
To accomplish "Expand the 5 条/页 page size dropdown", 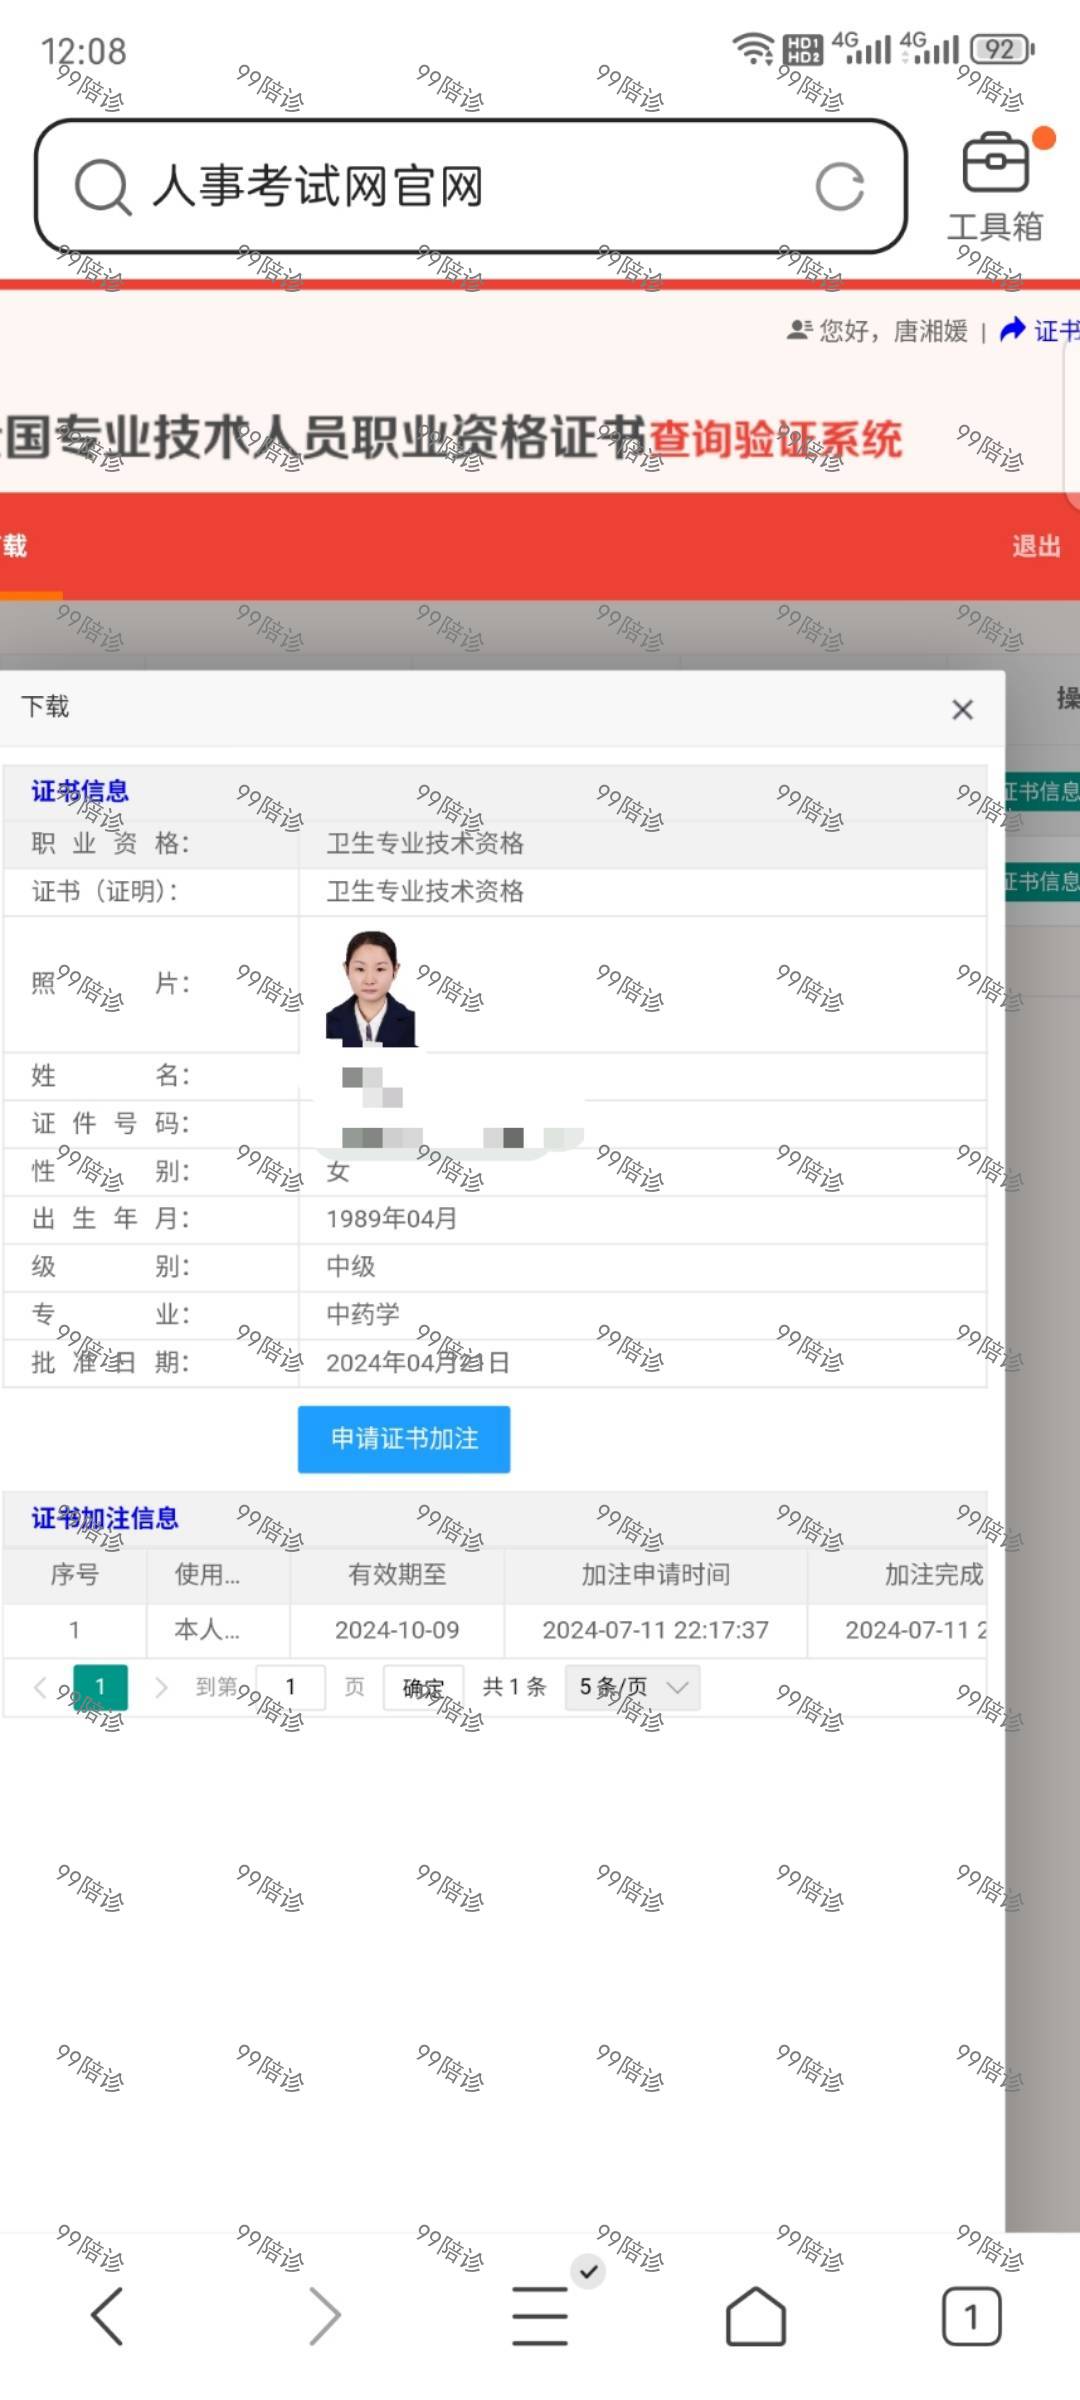I will (x=632, y=1688).
